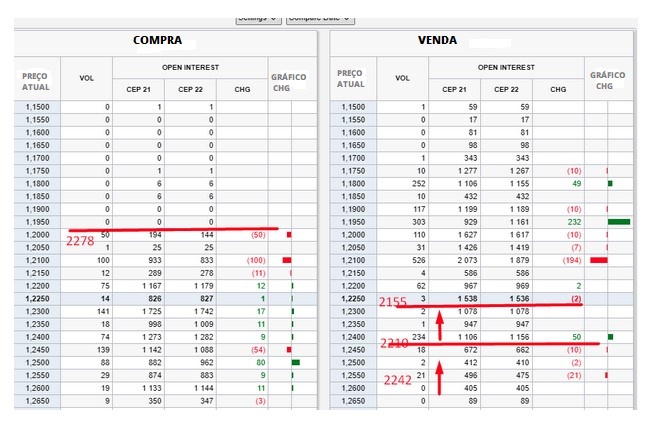
Task: Select the VENDA 'GRÁFICO CHG' column header
Action: pyautogui.click(x=608, y=80)
